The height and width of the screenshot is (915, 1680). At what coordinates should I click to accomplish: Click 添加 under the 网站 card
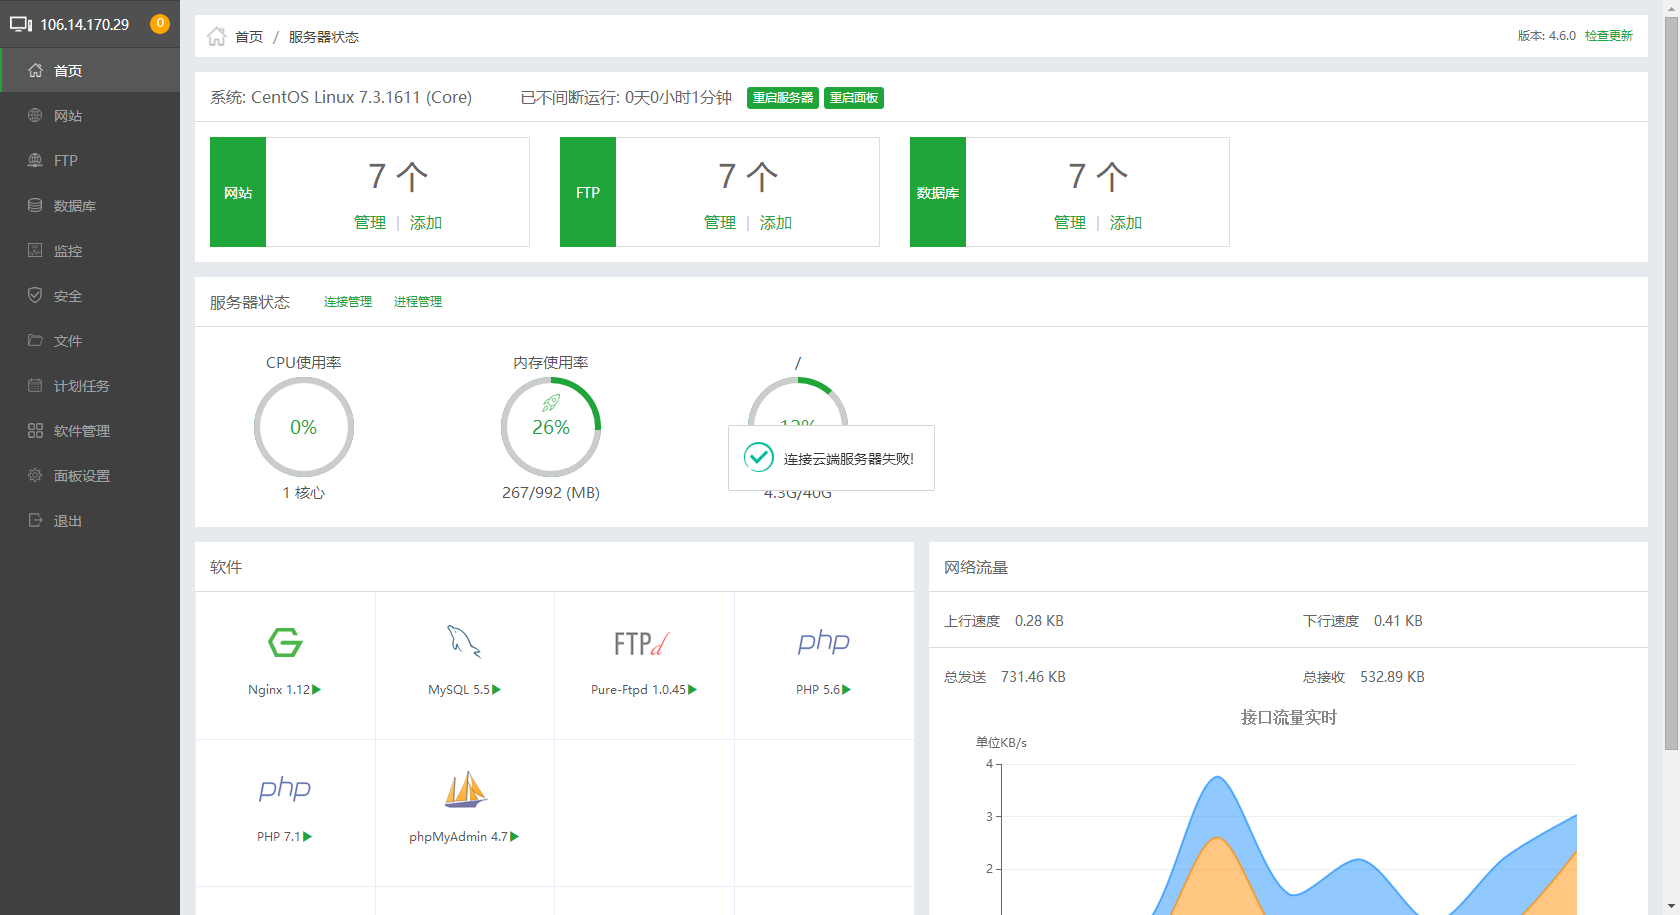[x=426, y=223]
